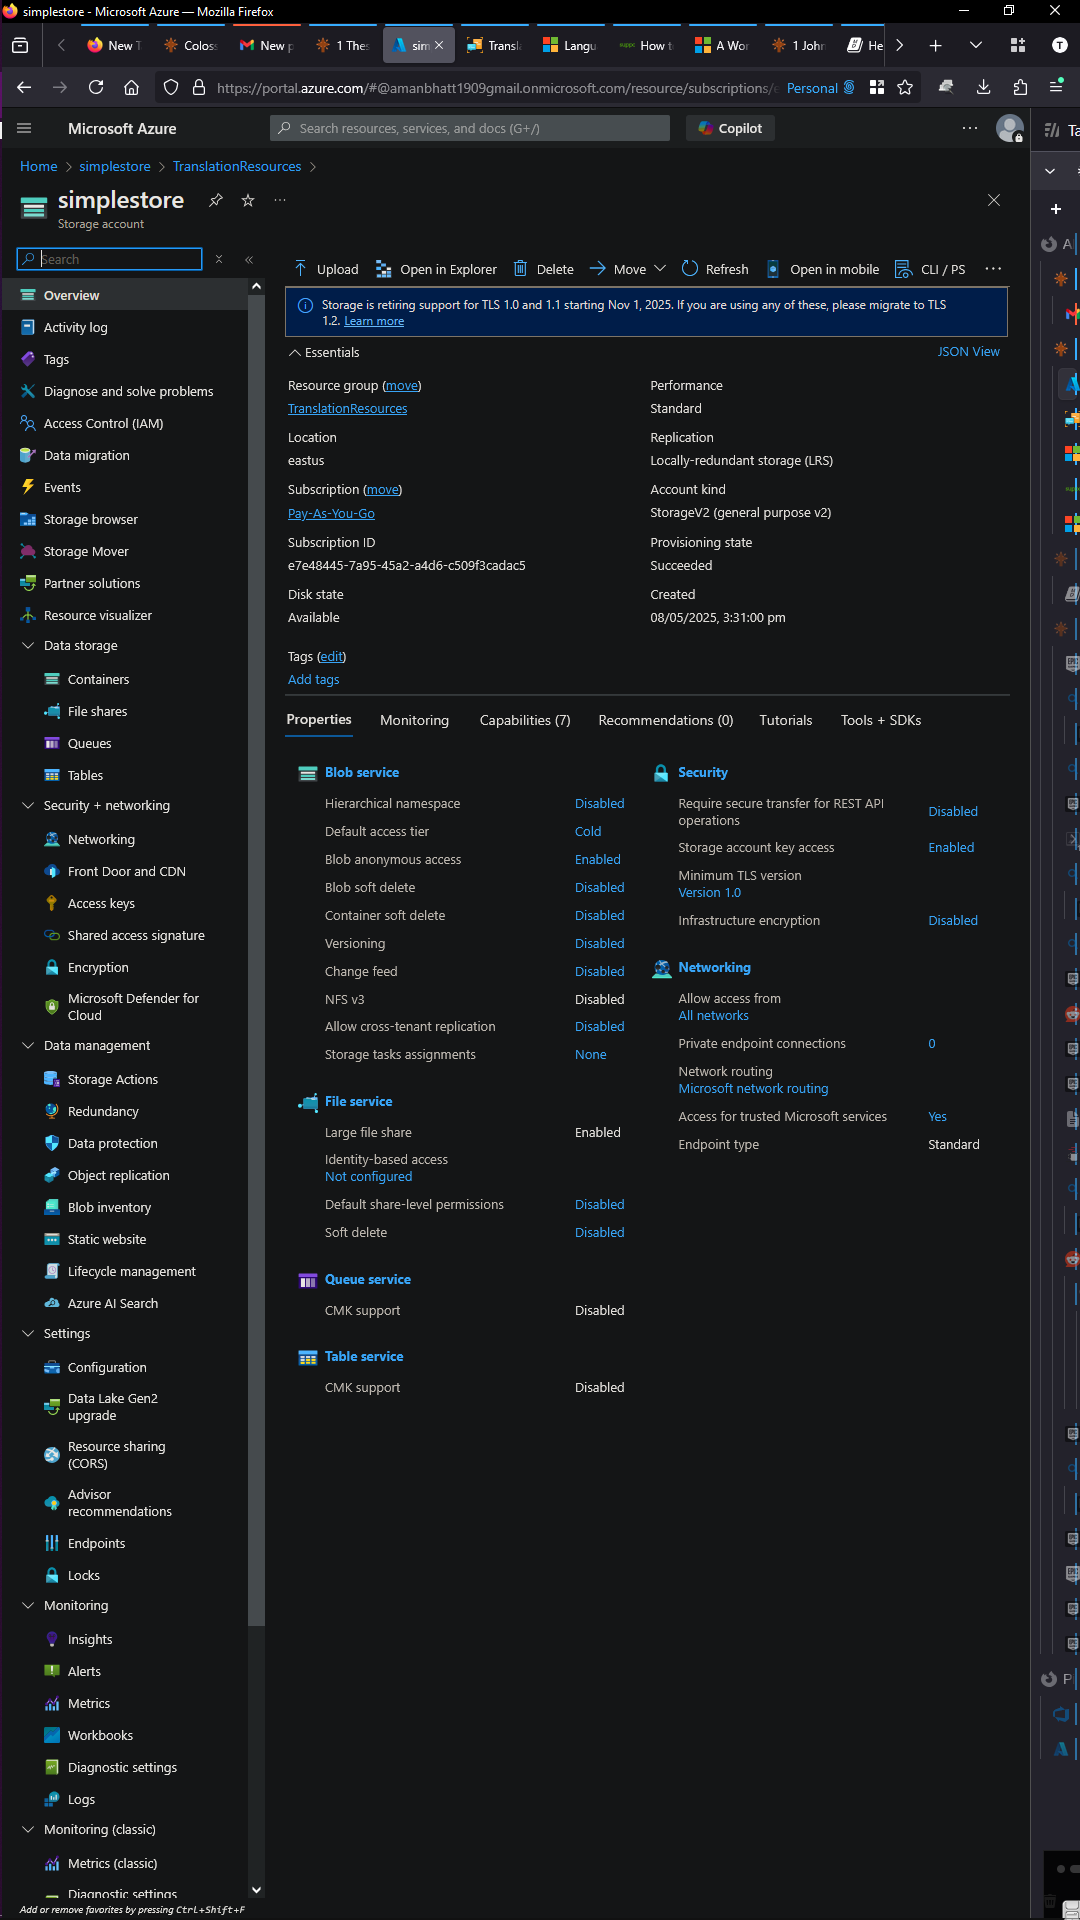Change Default access tier Cold
Viewport: 1080px width, 1920px height.
click(x=588, y=831)
